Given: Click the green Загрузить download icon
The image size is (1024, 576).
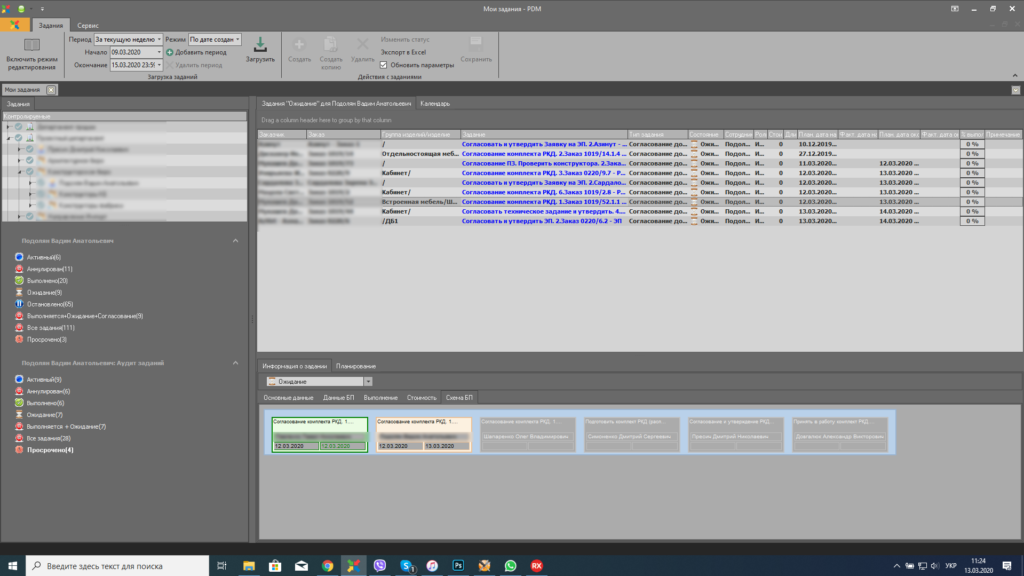Looking at the screenshot, I should tap(260, 44).
